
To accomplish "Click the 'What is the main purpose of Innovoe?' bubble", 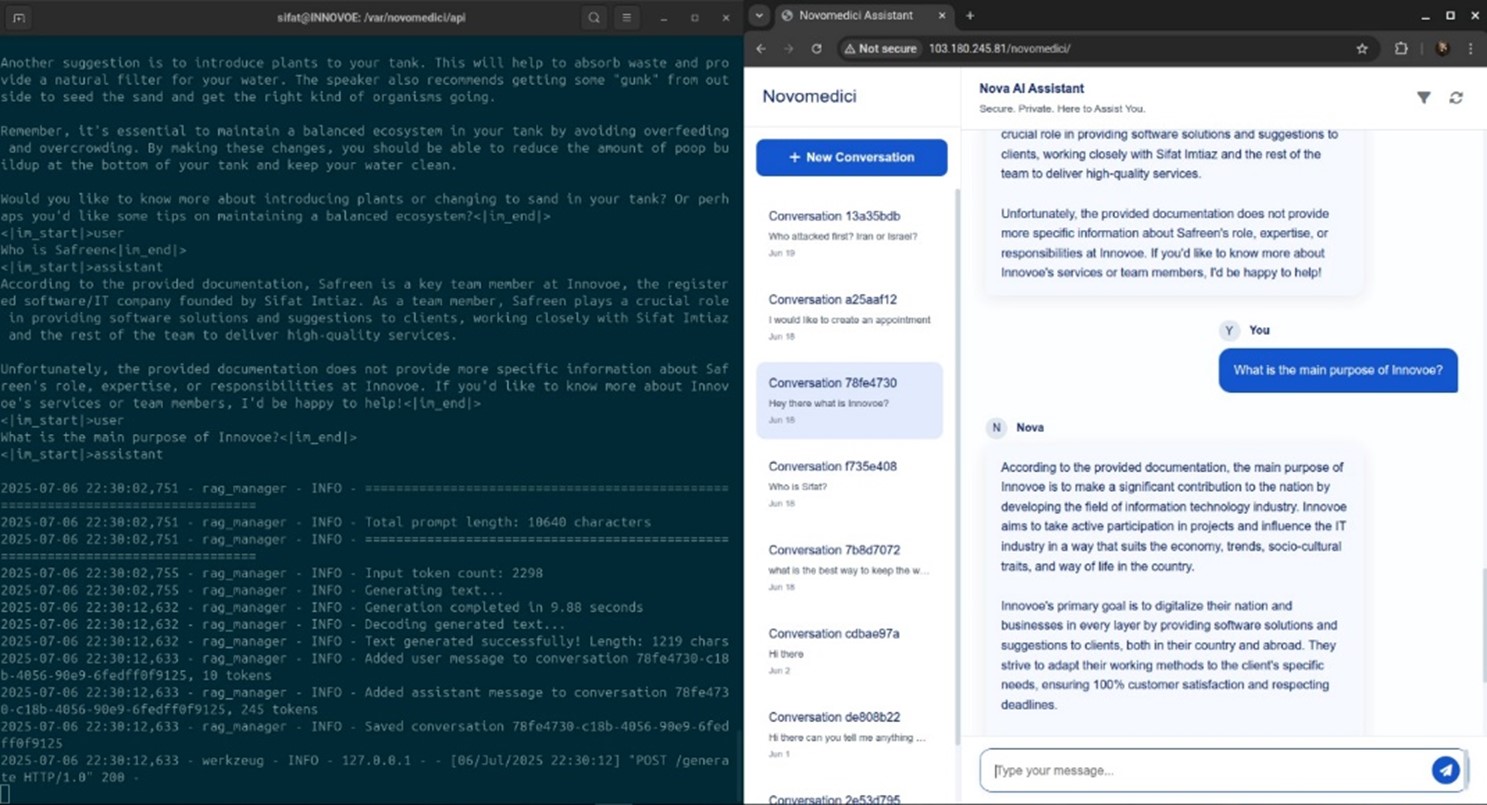I will click(1337, 370).
